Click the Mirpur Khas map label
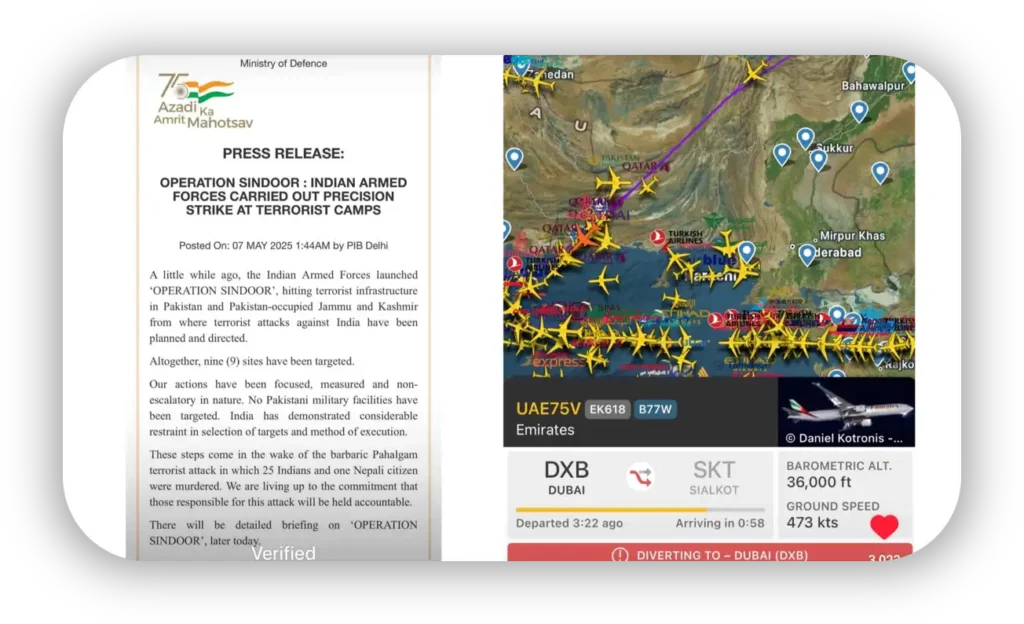The image size is (1024, 624). [x=852, y=236]
